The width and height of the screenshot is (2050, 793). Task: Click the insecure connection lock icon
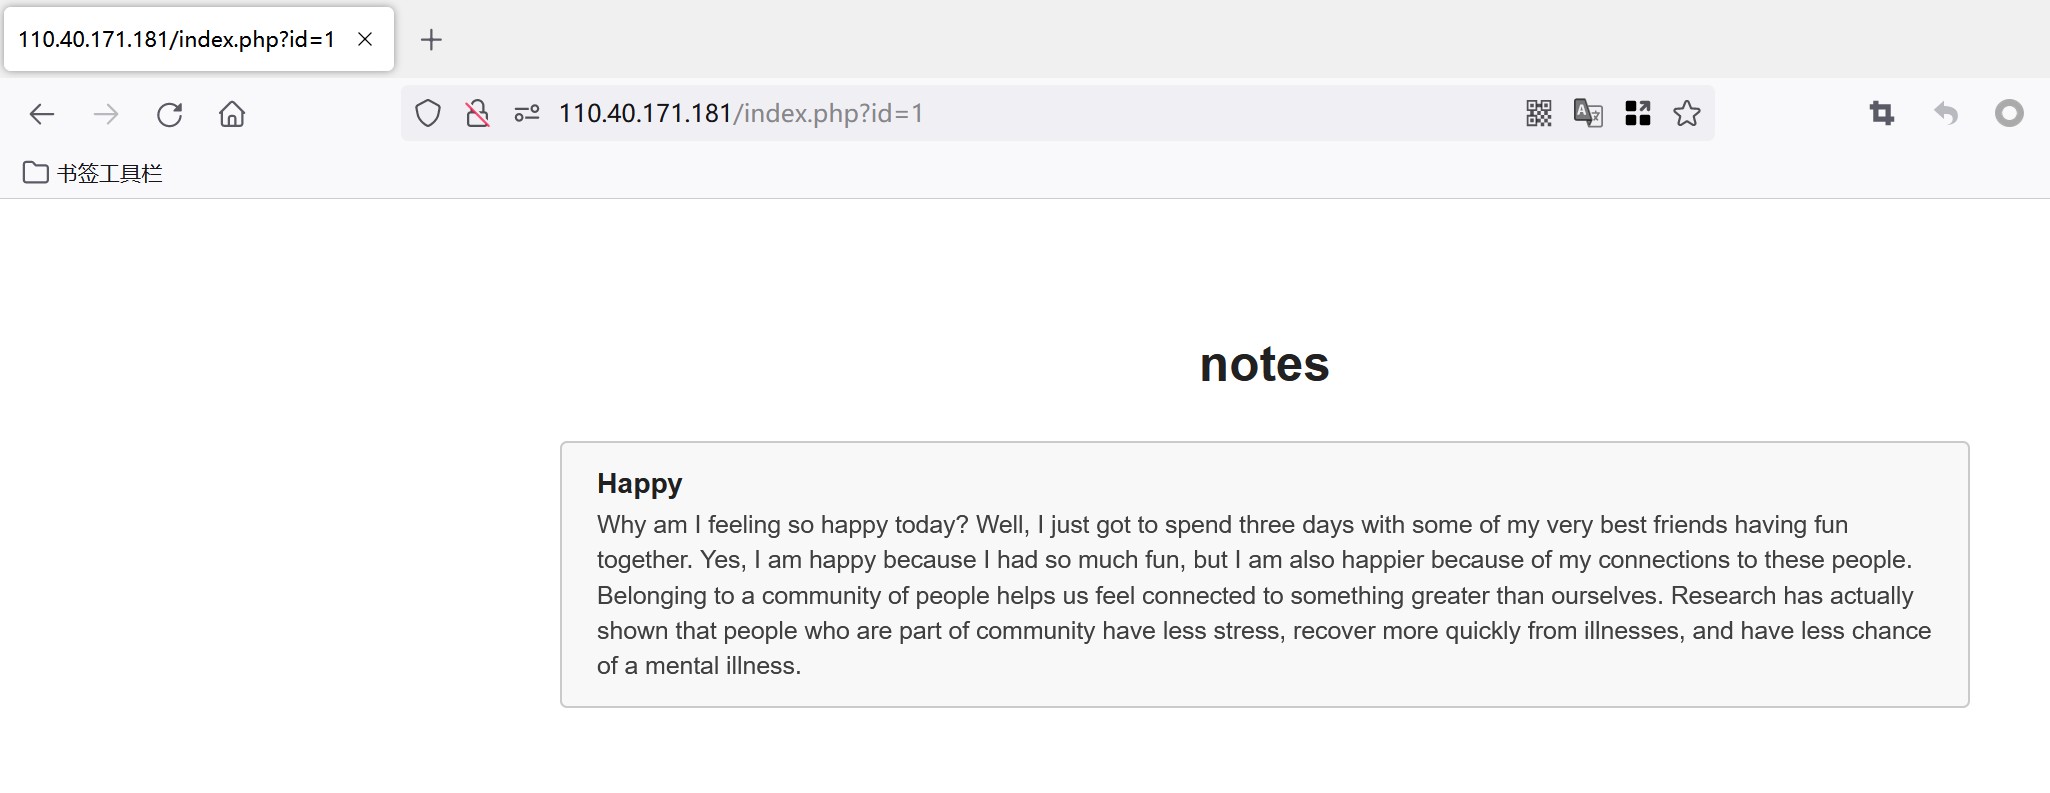pyautogui.click(x=477, y=113)
